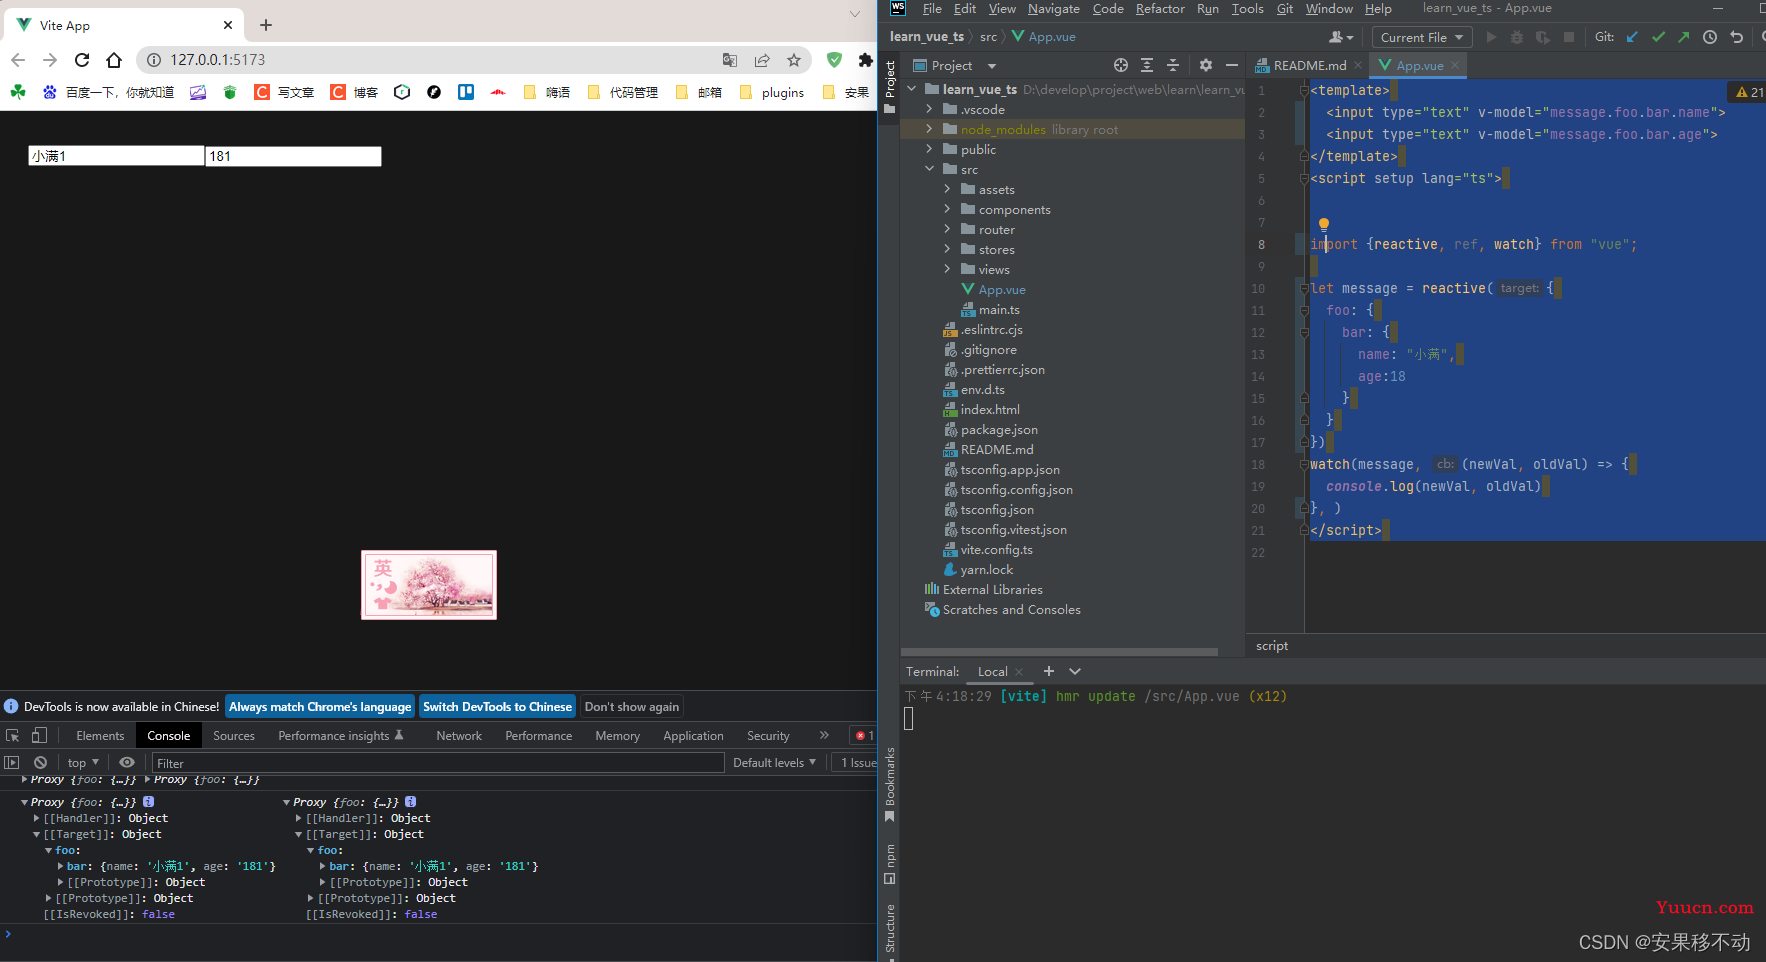Image resolution: width=1766 pixels, height=962 pixels.
Task: Show the console sidebar
Action: point(12,762)
